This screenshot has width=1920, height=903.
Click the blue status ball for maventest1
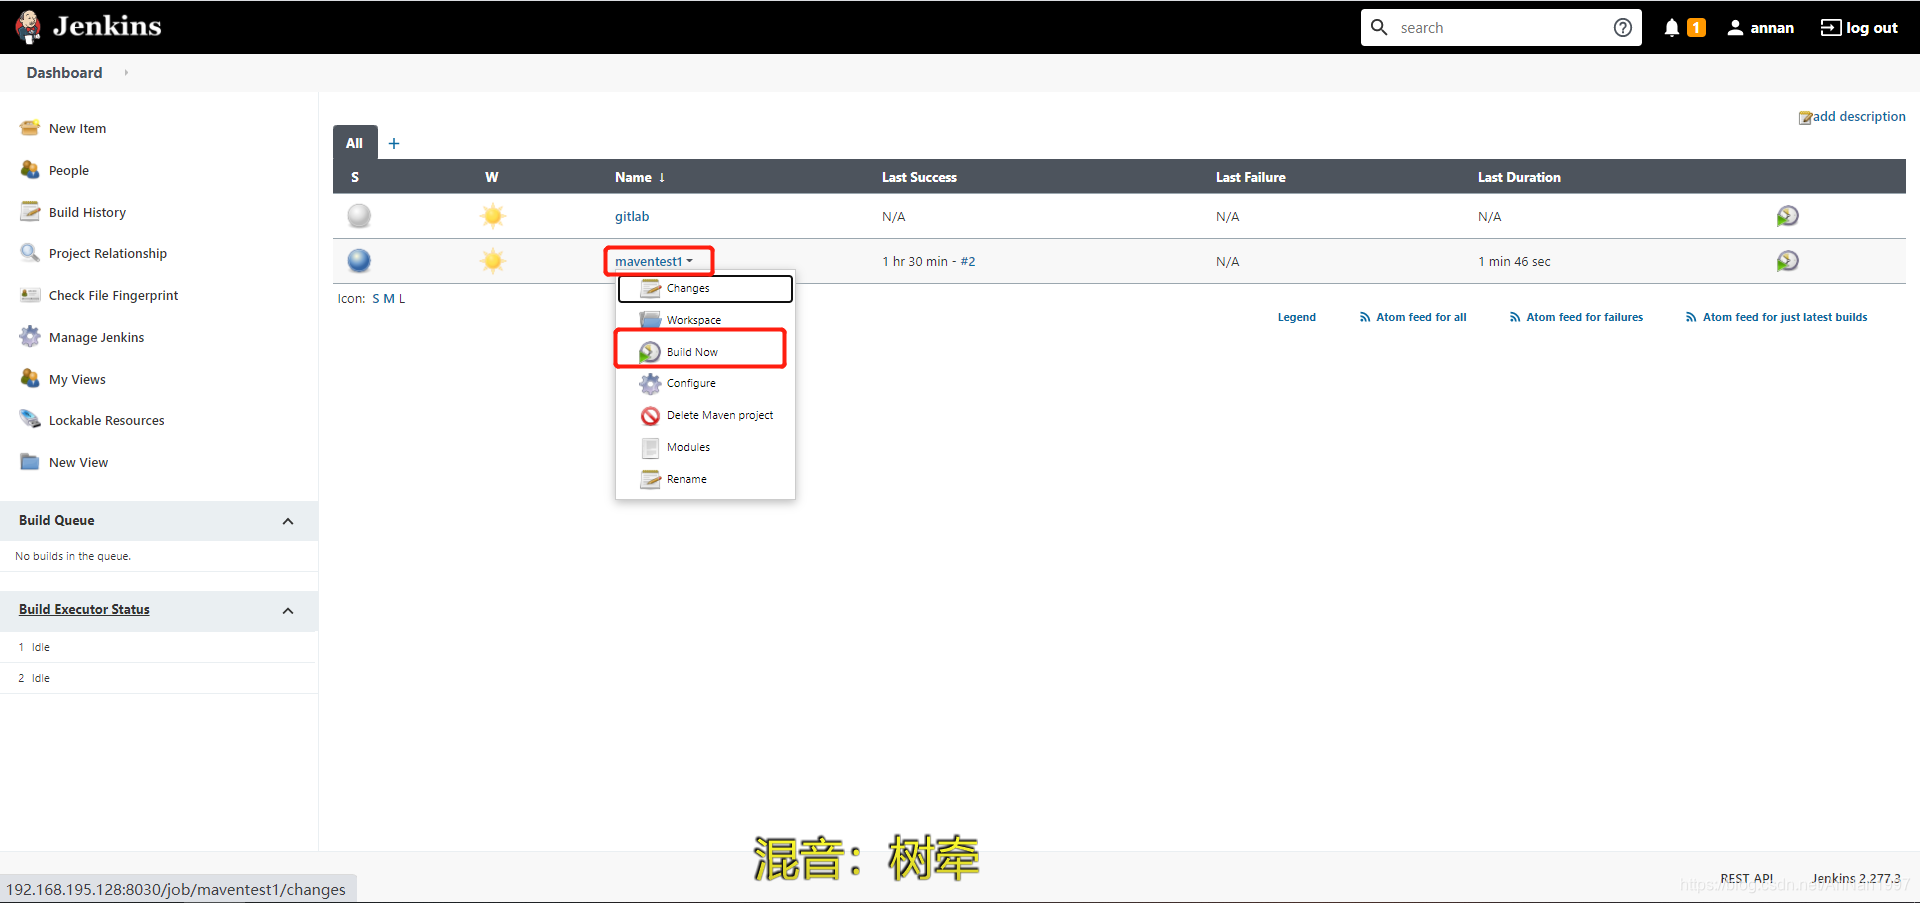point(359,261)
